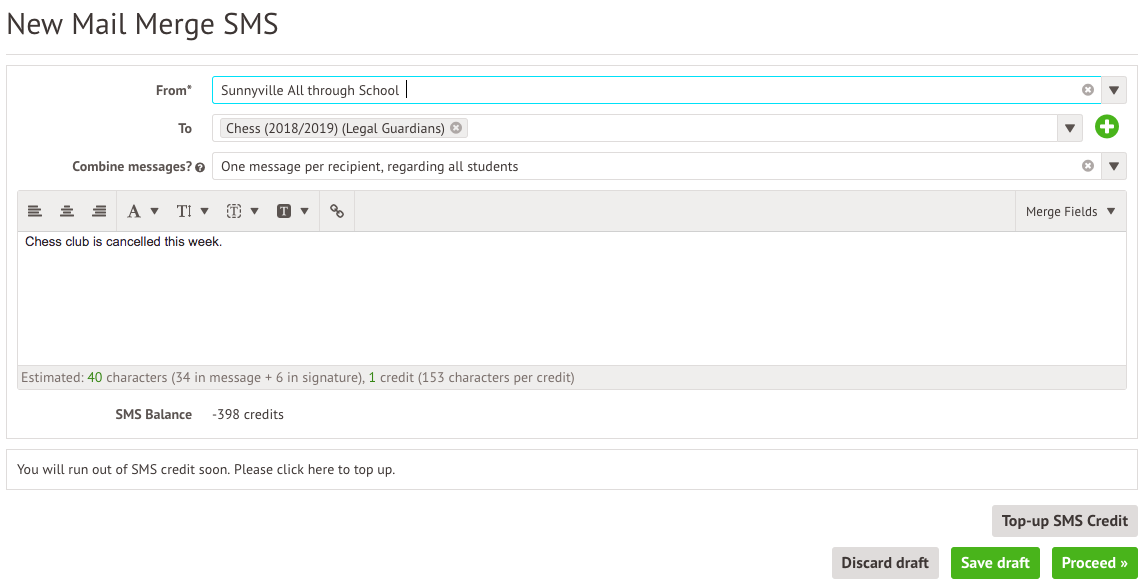
Task: Center-align the message text
Action: click(67, 211)
